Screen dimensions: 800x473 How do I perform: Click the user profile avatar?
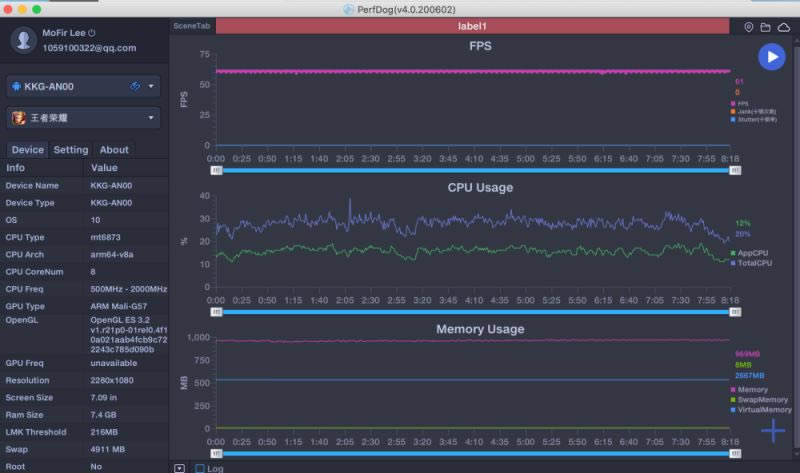pos(23,40)
